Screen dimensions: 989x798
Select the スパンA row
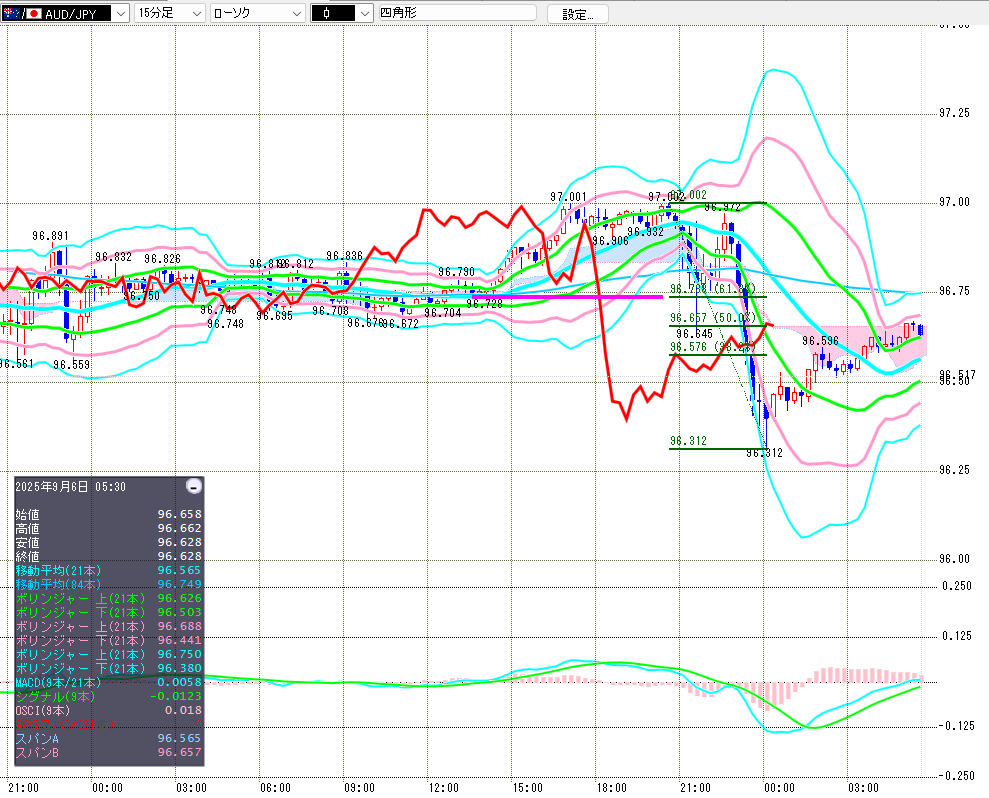click(x=108, y=737)
